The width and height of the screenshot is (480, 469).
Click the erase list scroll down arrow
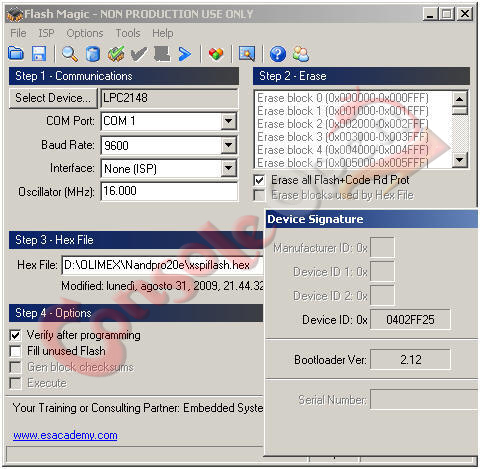pos(460,160)
